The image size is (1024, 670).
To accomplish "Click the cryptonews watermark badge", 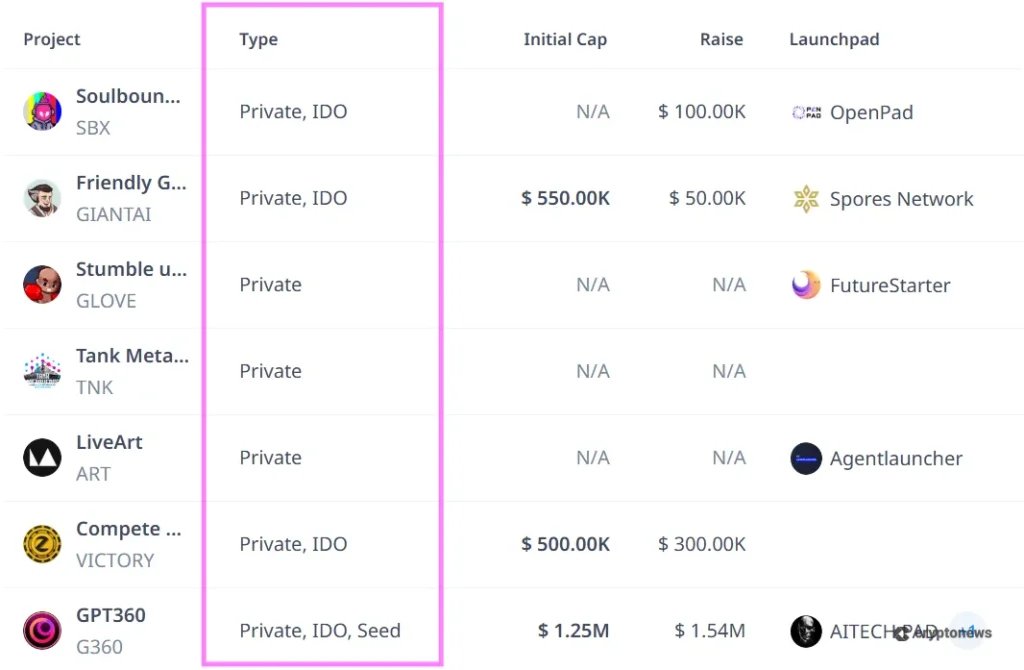I will click(x=941, y=632).
